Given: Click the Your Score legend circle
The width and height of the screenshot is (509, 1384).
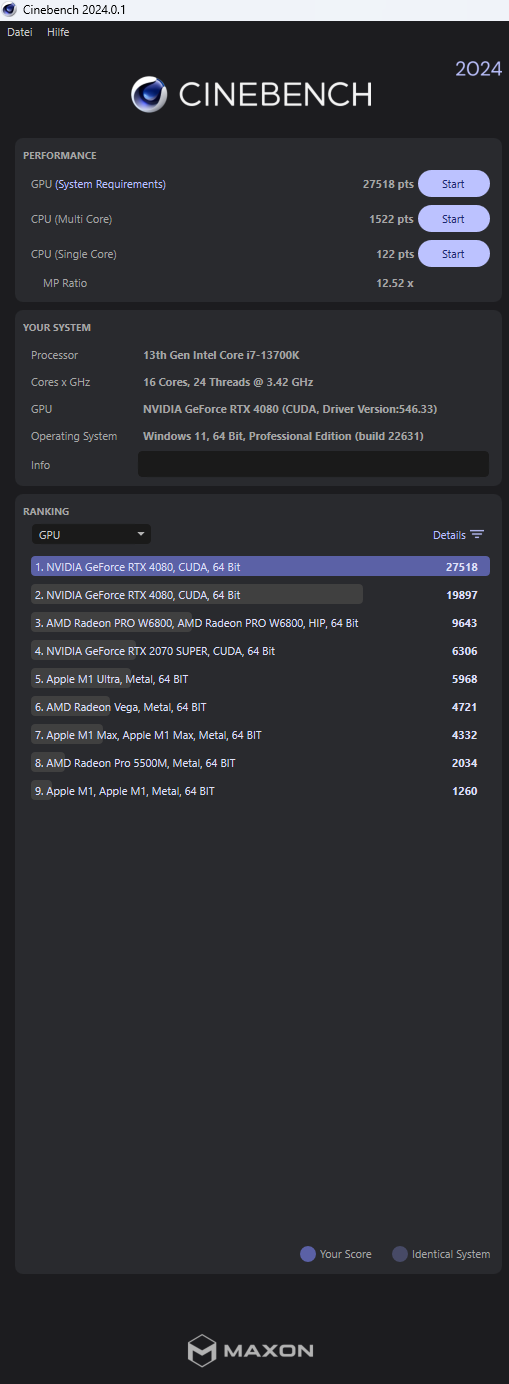Looking at the screenshot, I should (x=308, y=1254).
